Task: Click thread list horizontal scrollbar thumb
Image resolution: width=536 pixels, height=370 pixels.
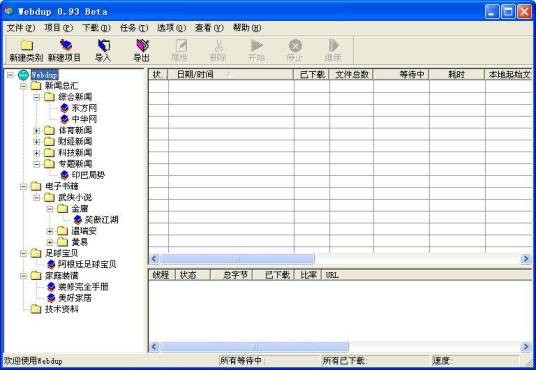Action: pos(254,347)
